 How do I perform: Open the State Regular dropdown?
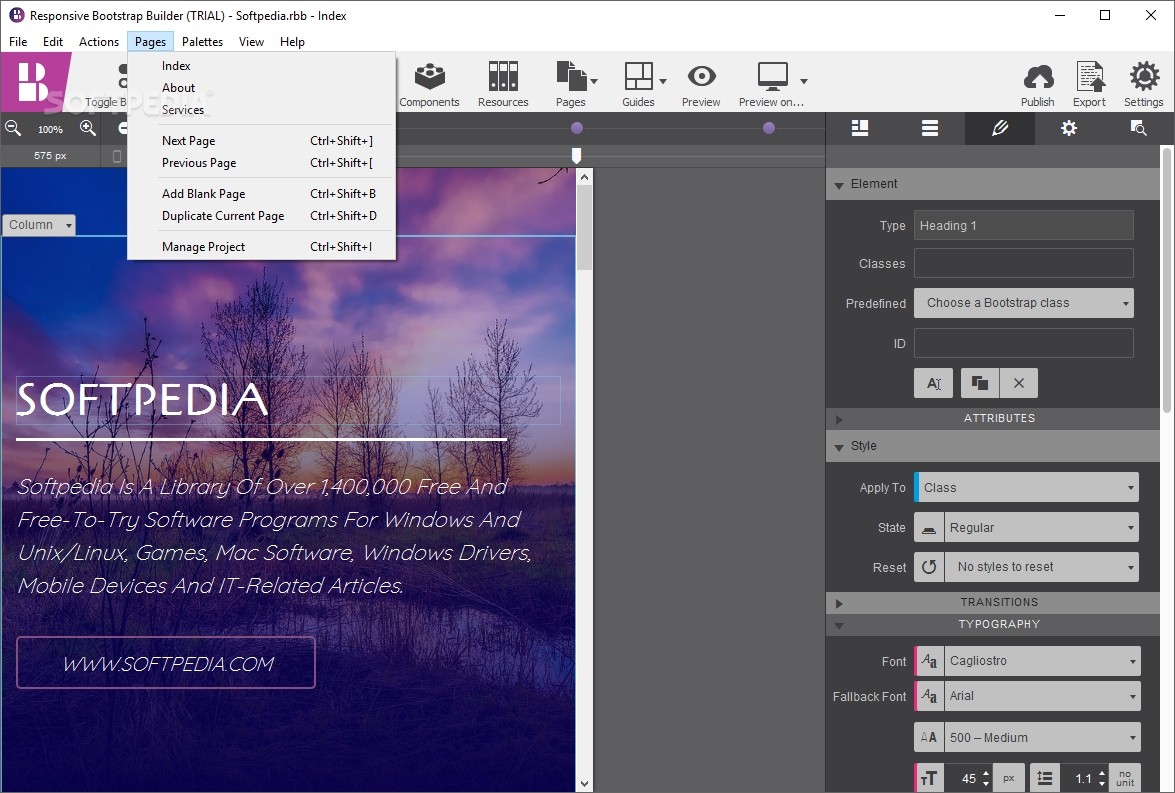click(x=1042, y=528)
